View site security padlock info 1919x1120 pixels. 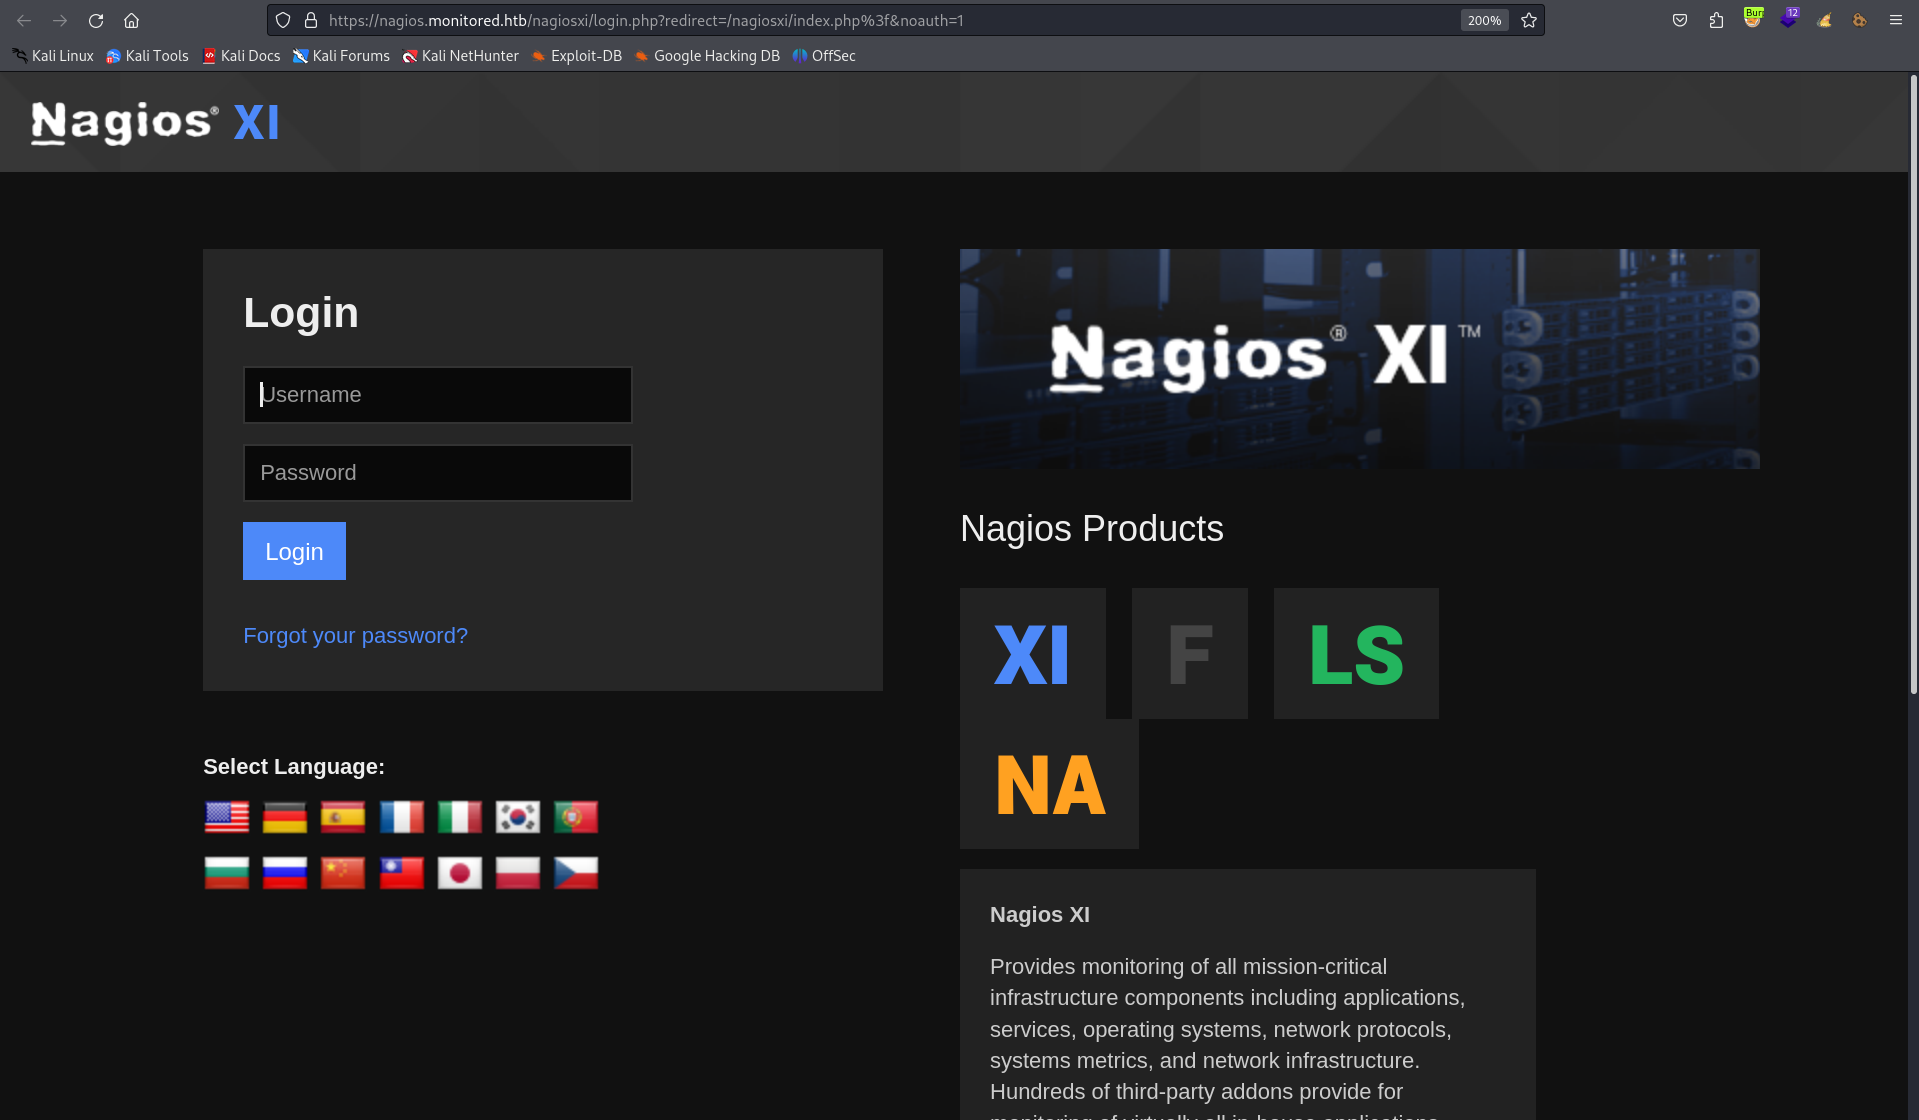tap(310, 20)
